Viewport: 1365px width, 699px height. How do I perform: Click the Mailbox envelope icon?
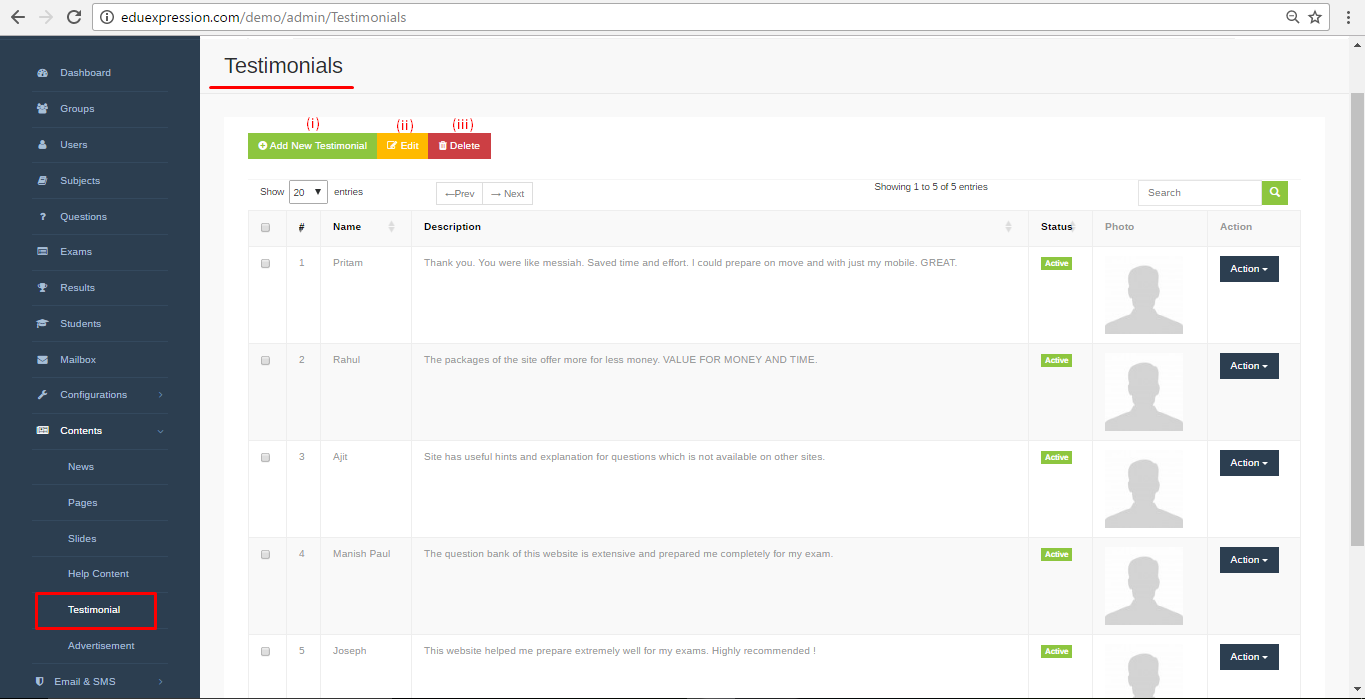[42, 360]
